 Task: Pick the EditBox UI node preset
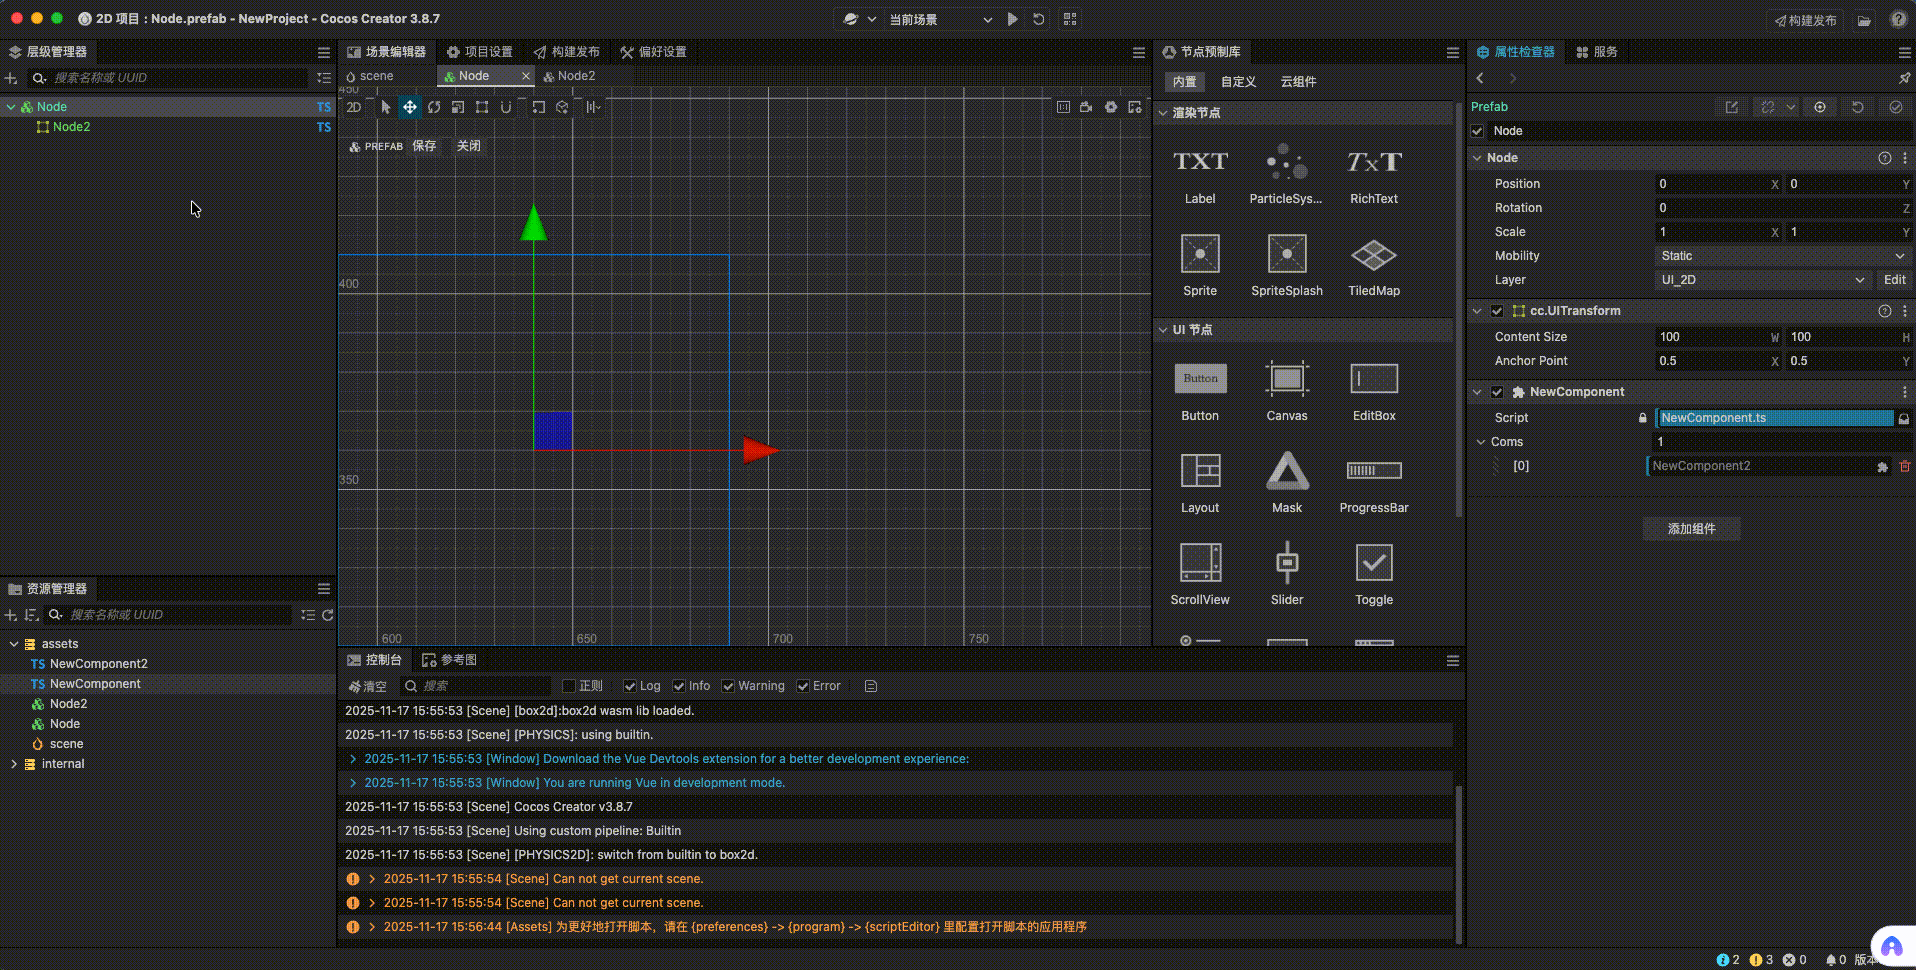point(1374,391)
